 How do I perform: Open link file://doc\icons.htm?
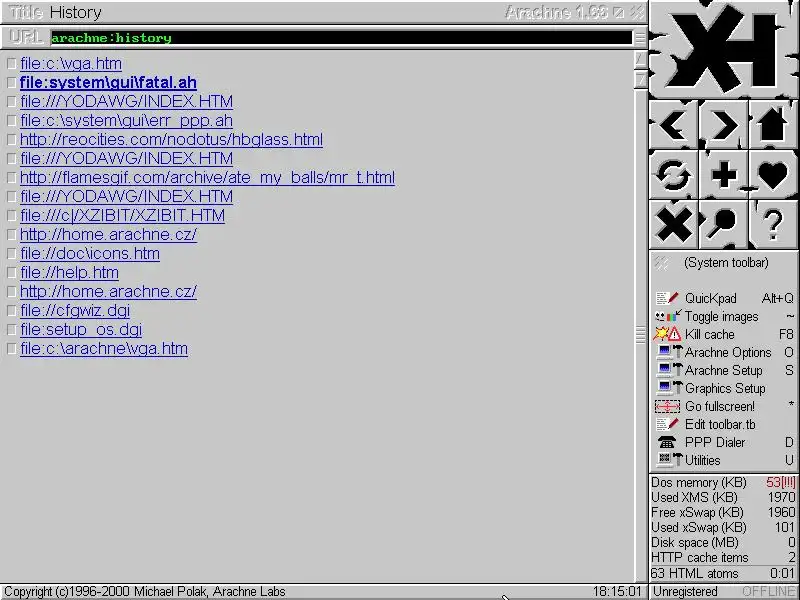90,254
